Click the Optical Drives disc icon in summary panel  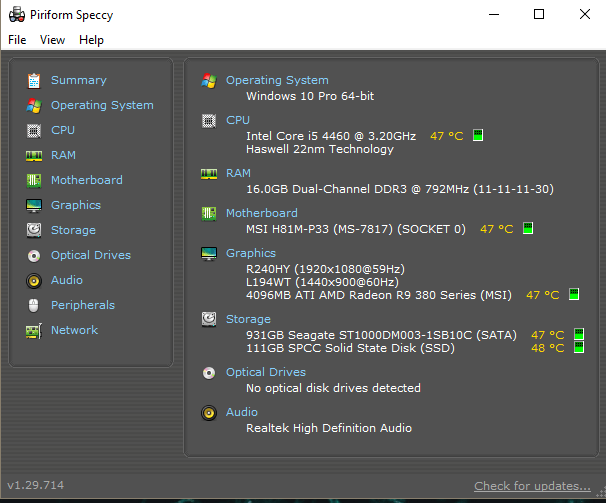click(209, 373)
